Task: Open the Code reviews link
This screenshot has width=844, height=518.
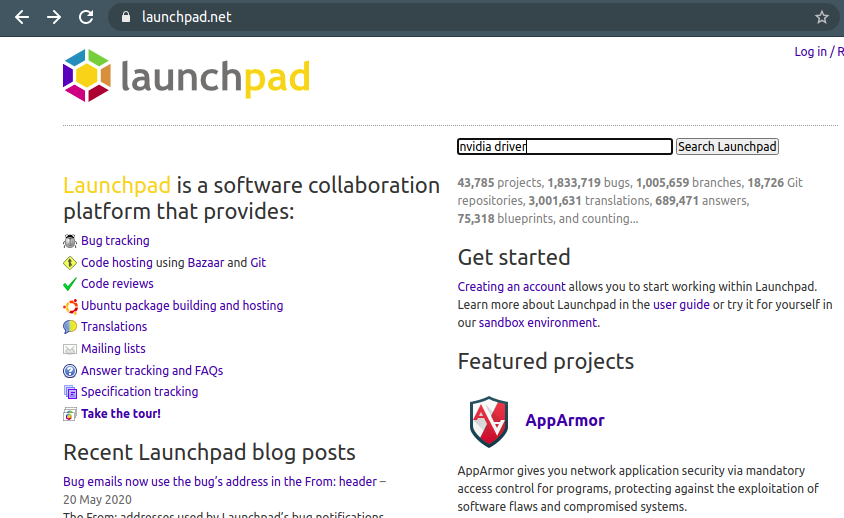Action: (117, 283)
